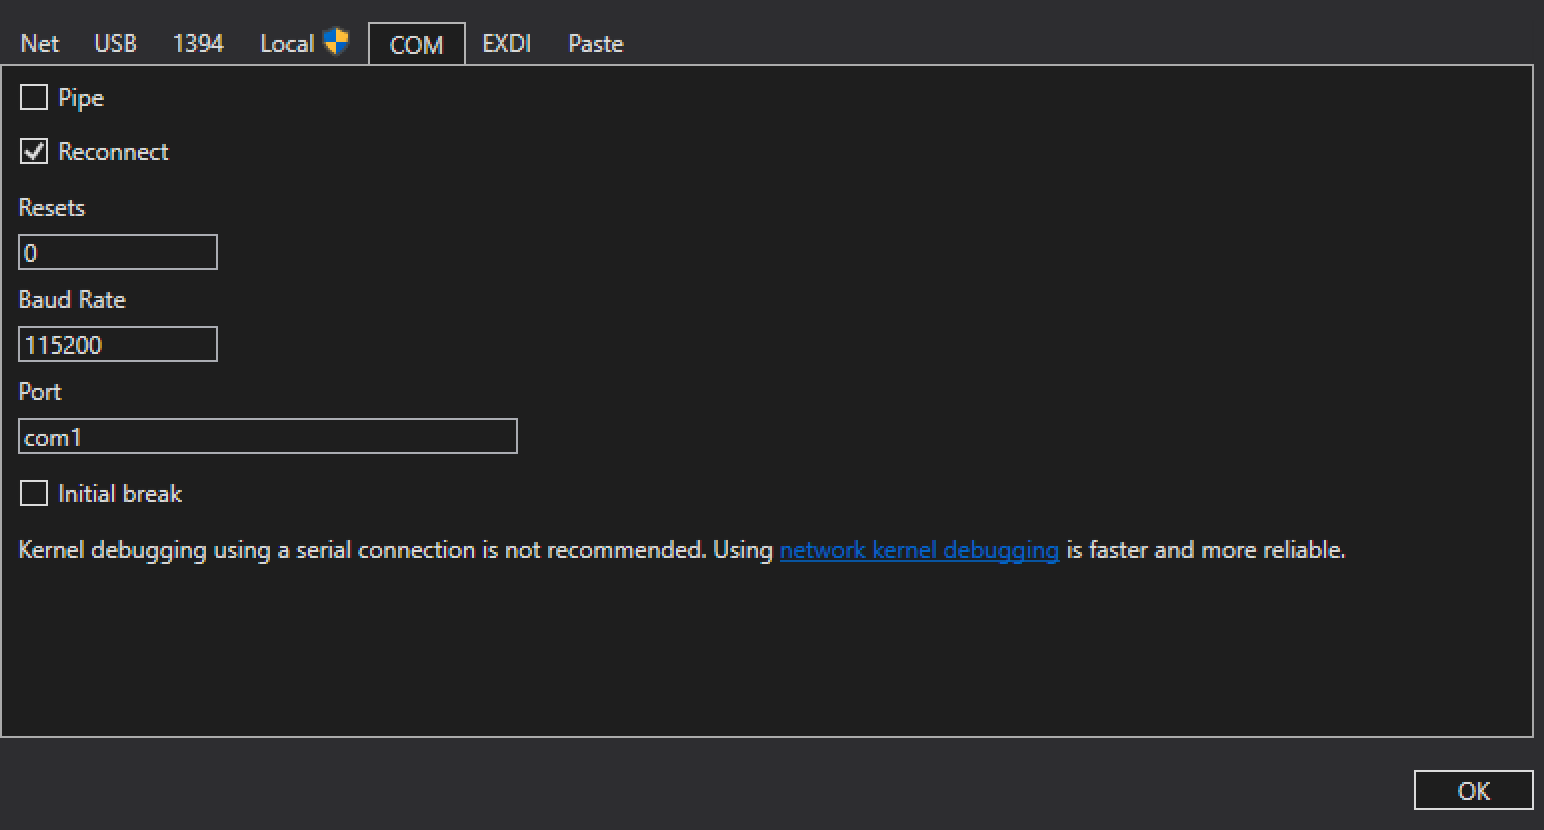Switch to the Local tab
The height and width of the screenshot is (830, 1544).
pos(287,44)
